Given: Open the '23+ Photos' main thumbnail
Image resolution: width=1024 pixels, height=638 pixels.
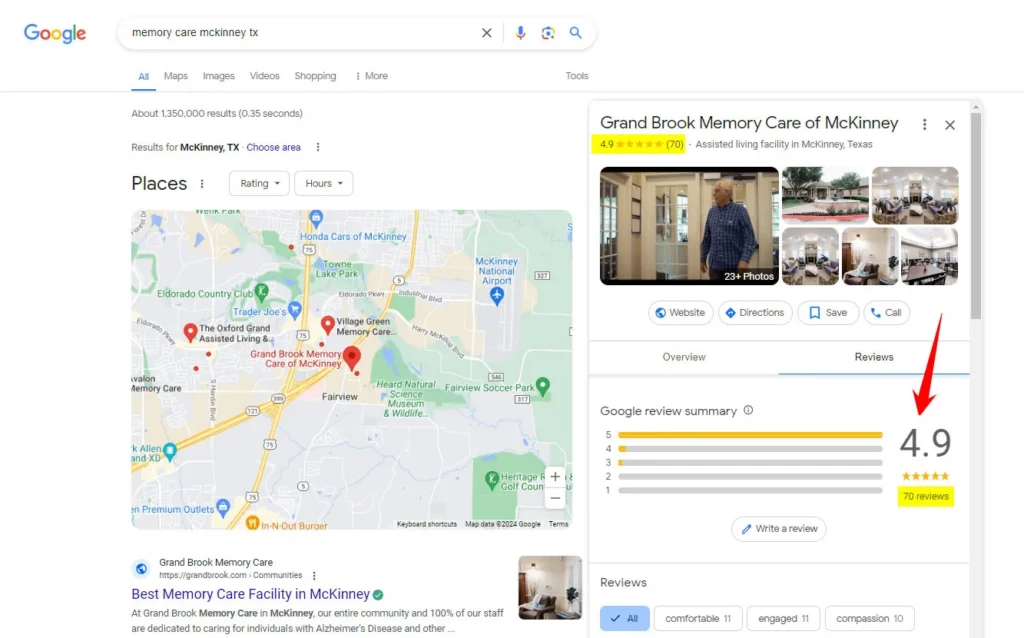Looking at the screenshot, I should coord(689,226).
